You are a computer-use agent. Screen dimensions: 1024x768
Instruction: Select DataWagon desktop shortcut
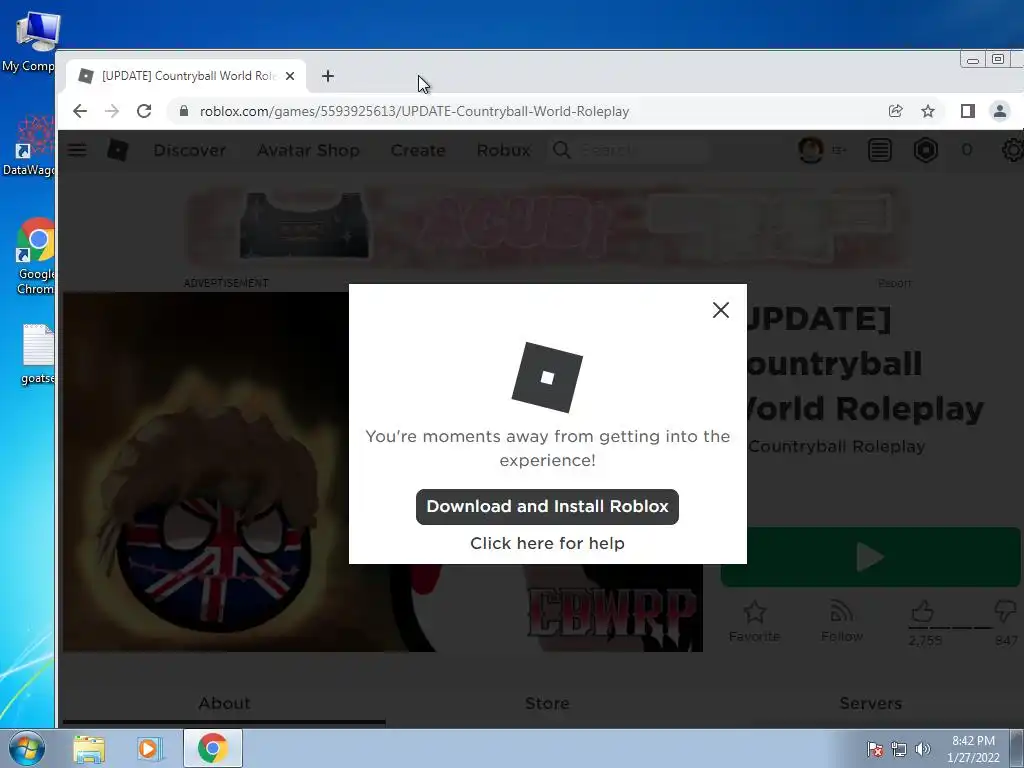point(29,147)
